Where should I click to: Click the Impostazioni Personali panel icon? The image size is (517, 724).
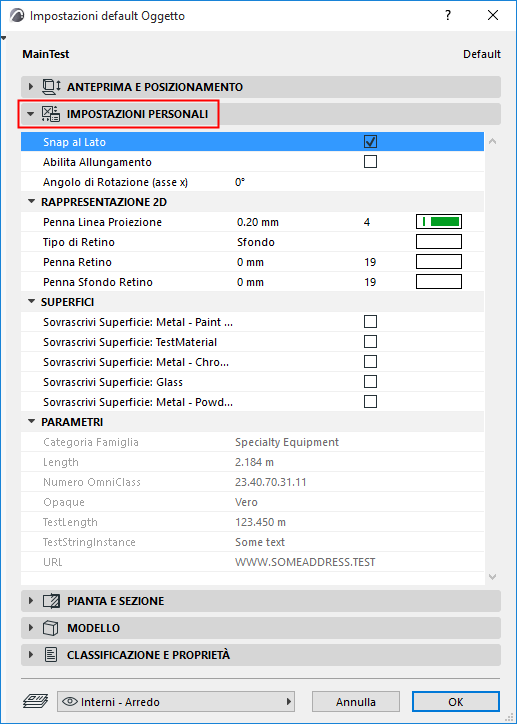[51, 114]
